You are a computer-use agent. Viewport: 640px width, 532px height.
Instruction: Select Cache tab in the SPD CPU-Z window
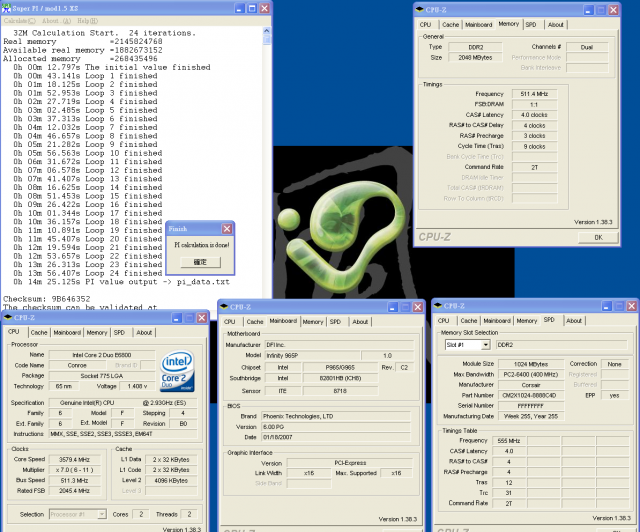point(469,321)
